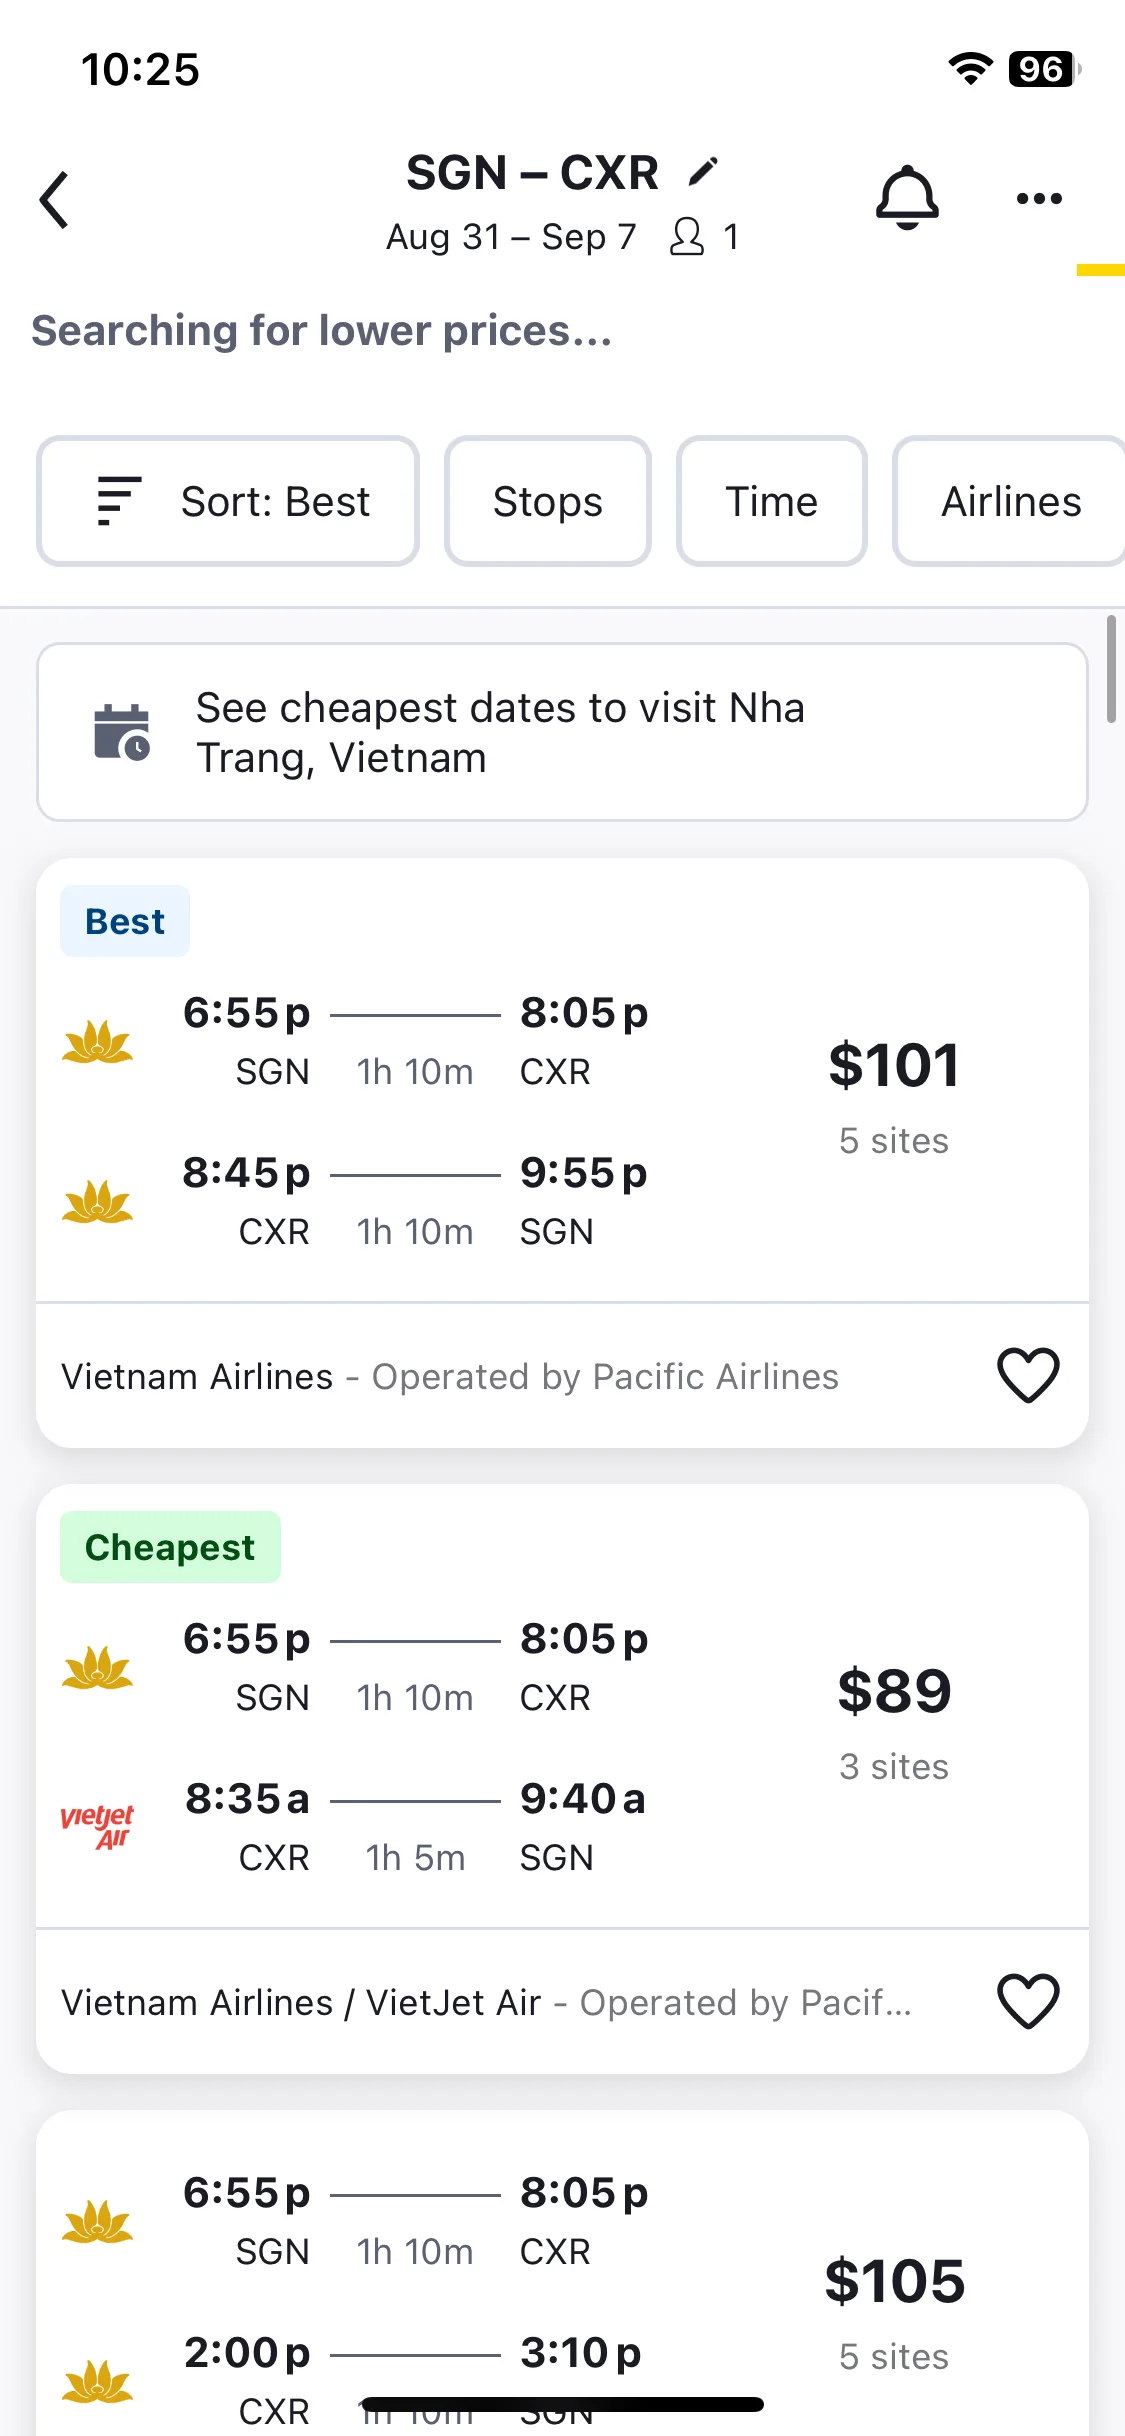The width and height of the screenshot is (1125, 2436).
Task: Tap the back arrow icon
Action: (54, 200)
